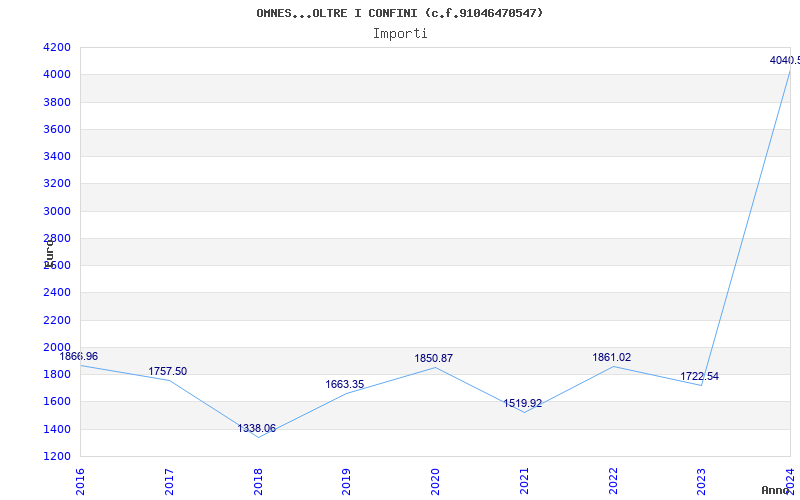Click the 2022 year label on x-axis
The image size is (800, 500).
click(x=612, y=480)
